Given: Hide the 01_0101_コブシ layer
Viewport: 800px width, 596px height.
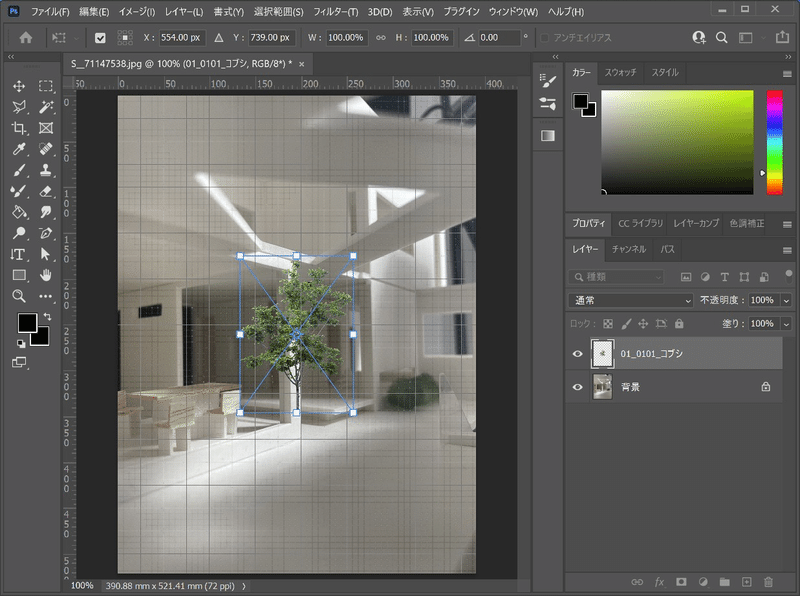Looking at the screenshot, I should [x=577, y=354].
